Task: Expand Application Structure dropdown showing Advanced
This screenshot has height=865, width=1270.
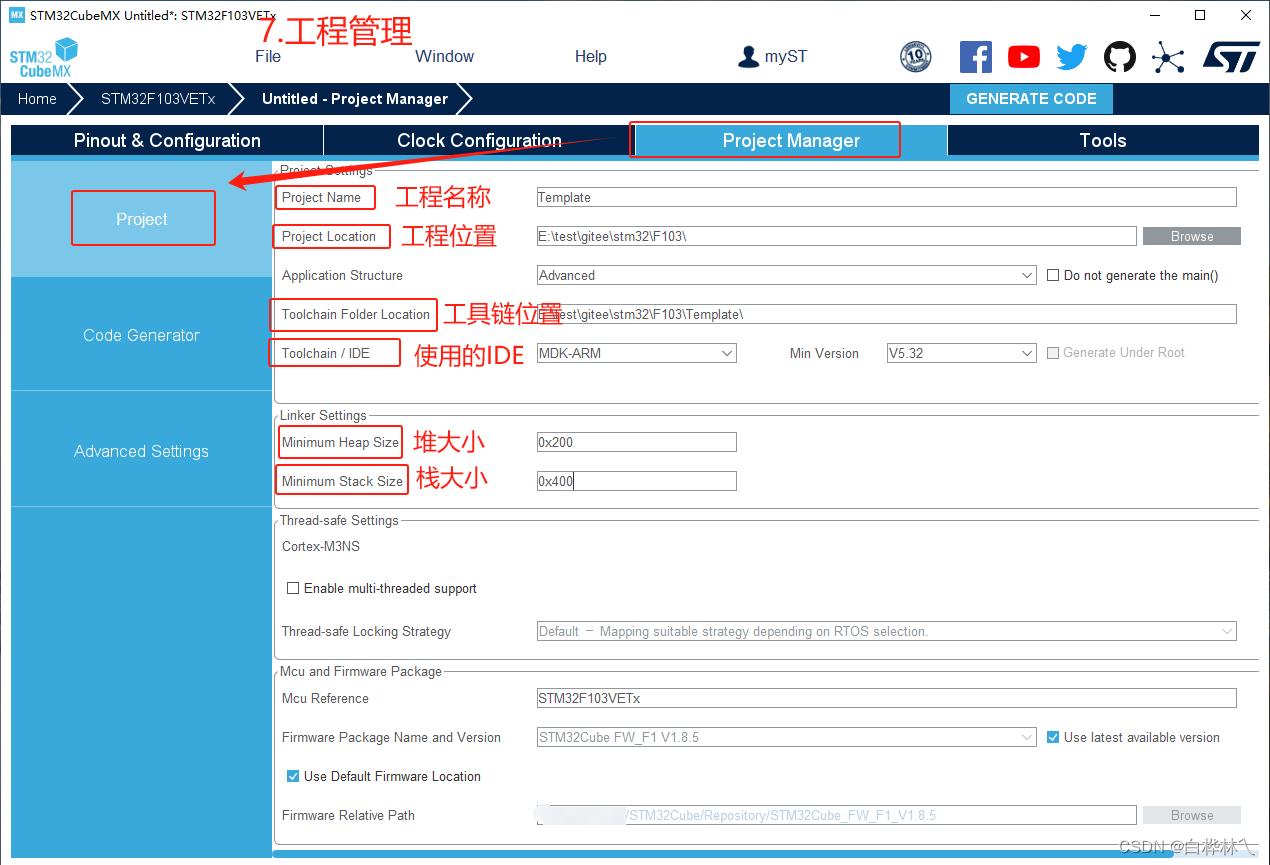Action: [x=787, y=275]
